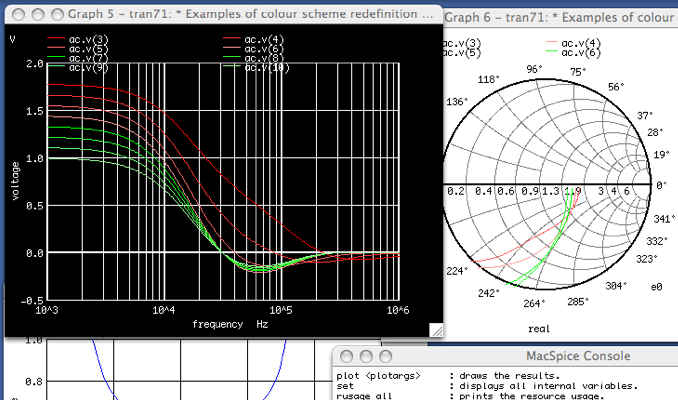Click the ac.v(4) legend entry in Graph 6

coord(573,43)
